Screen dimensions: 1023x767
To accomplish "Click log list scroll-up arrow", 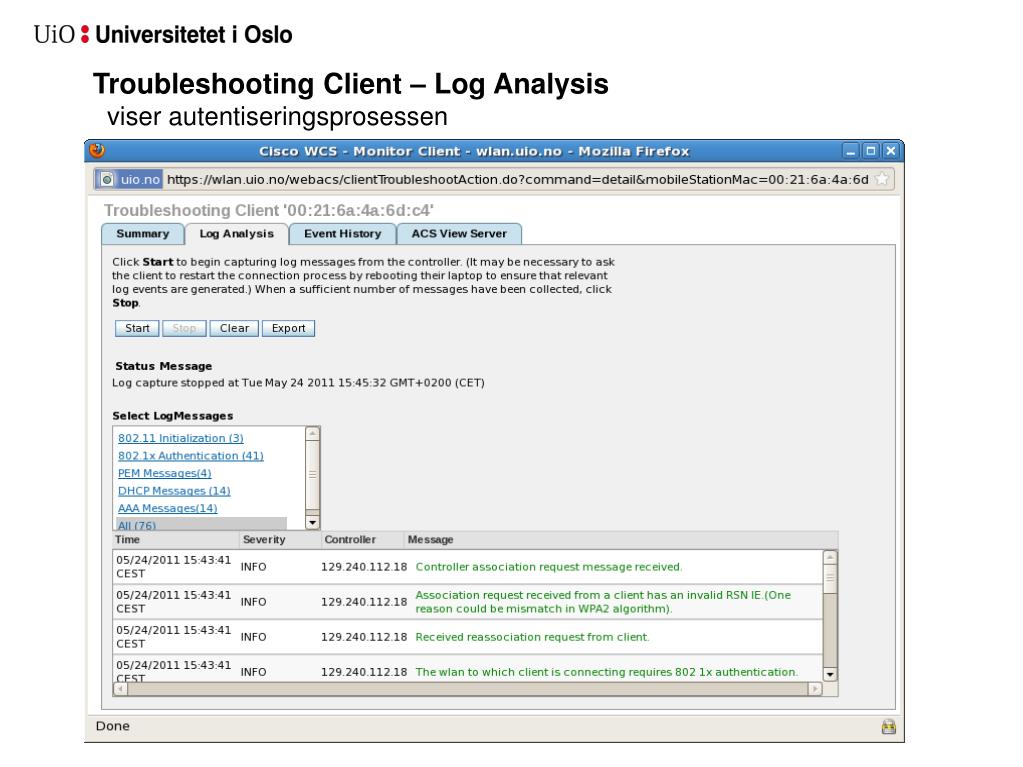I will click(313, 434).
